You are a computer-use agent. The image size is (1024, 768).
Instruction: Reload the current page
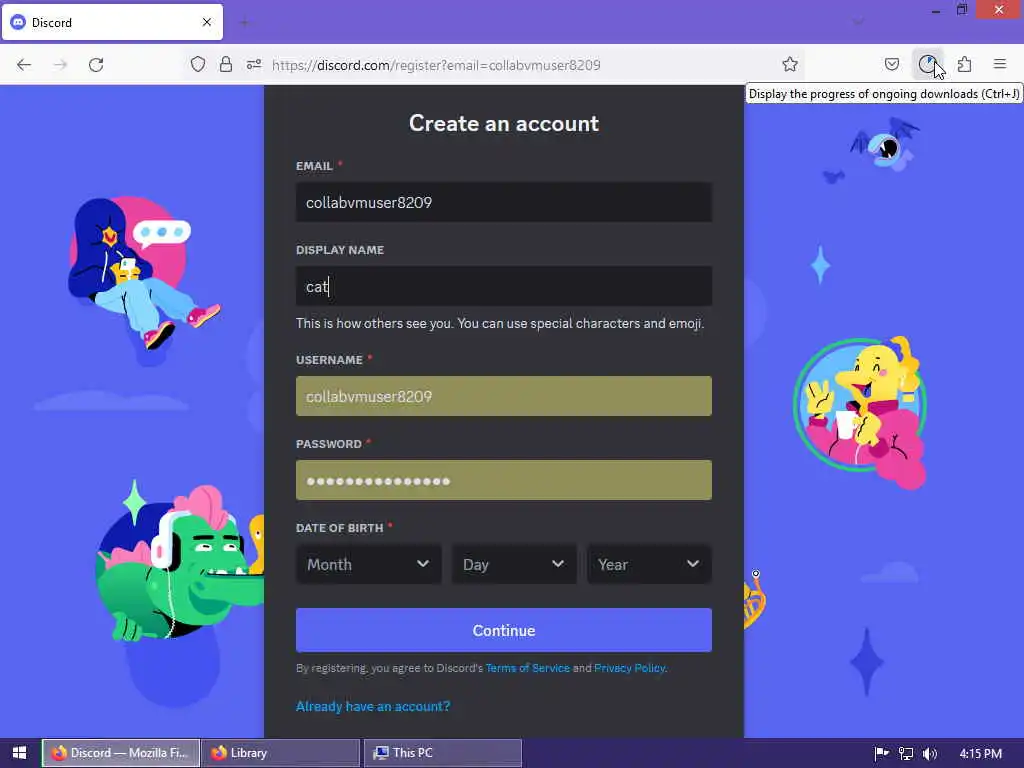[96, 65]
